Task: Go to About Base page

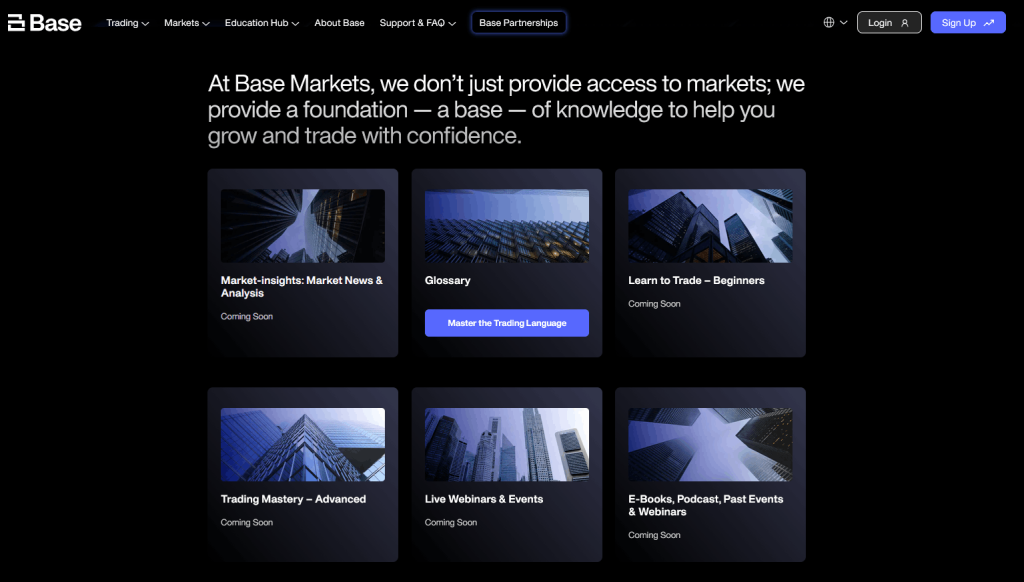Action: tap(340, 23)
